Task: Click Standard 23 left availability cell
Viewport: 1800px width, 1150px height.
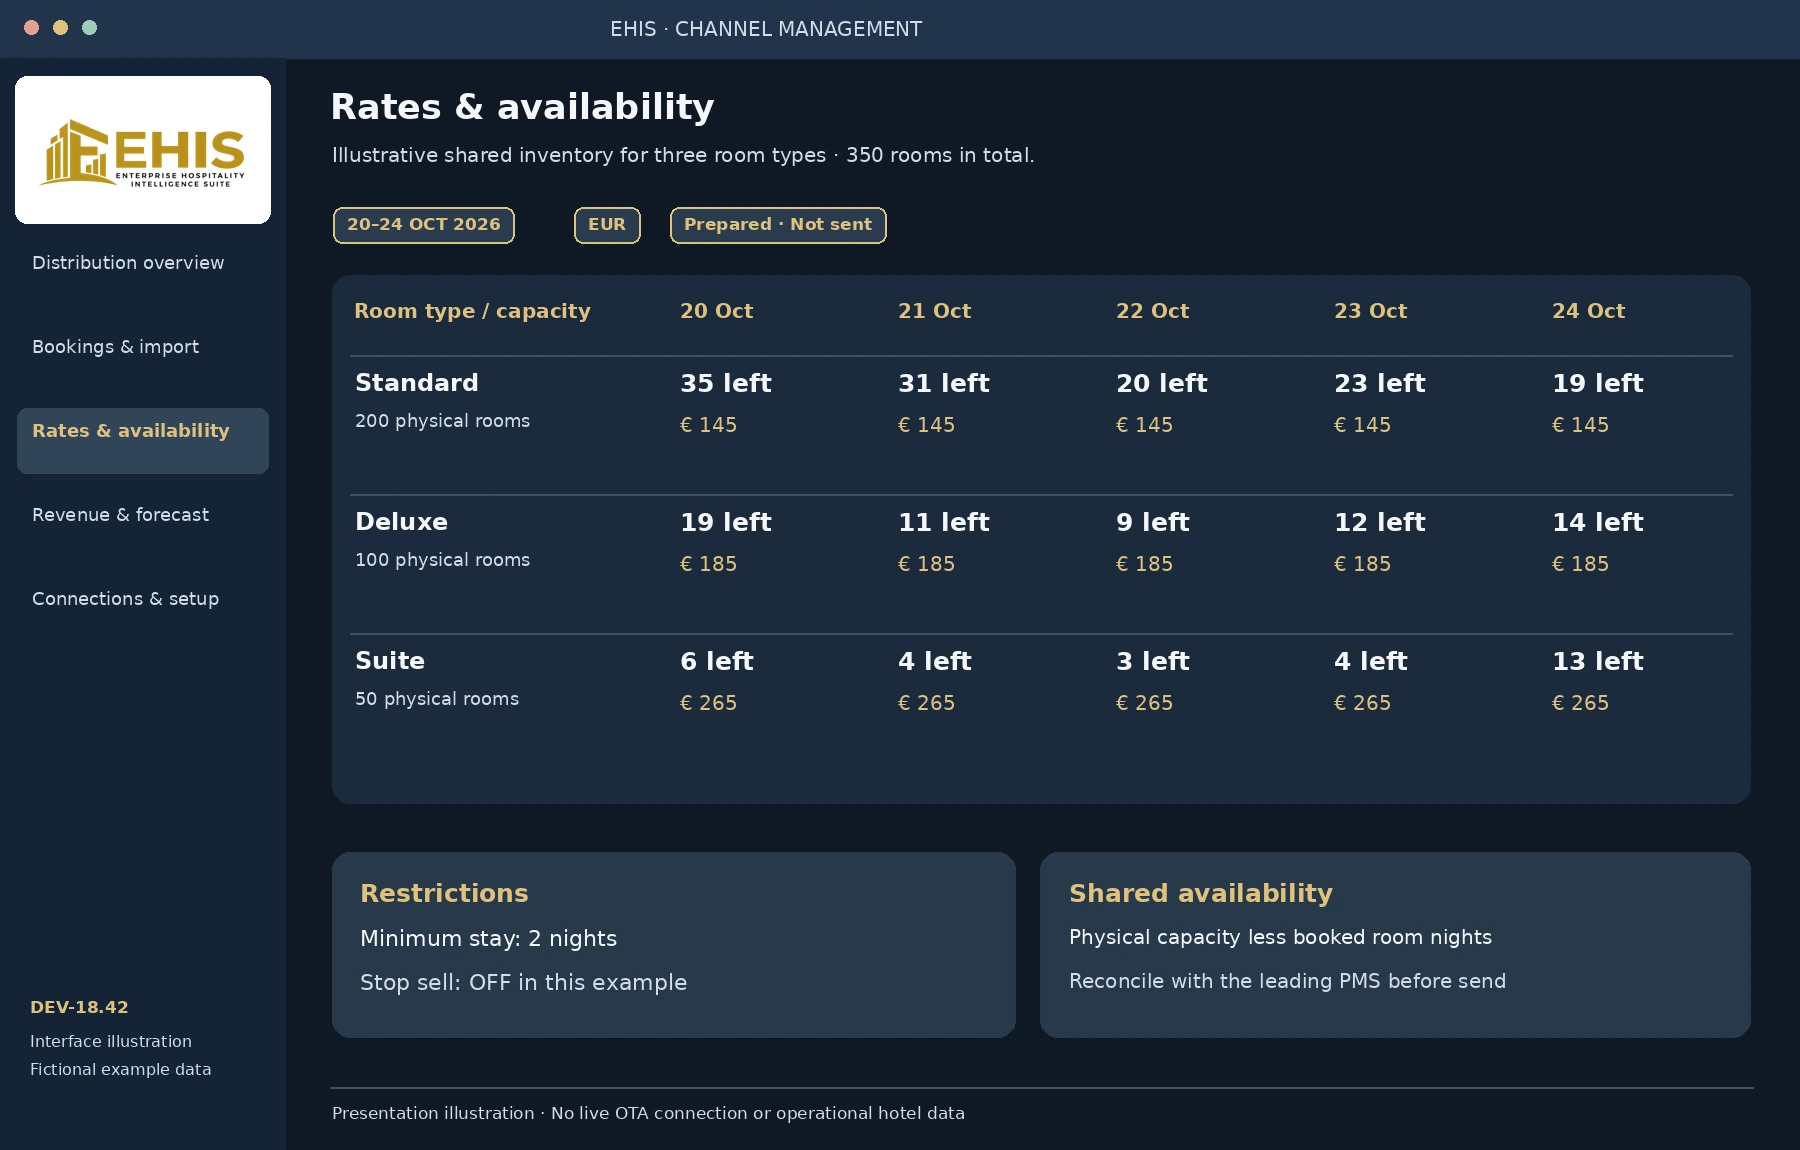Action: click(1380, 383)
